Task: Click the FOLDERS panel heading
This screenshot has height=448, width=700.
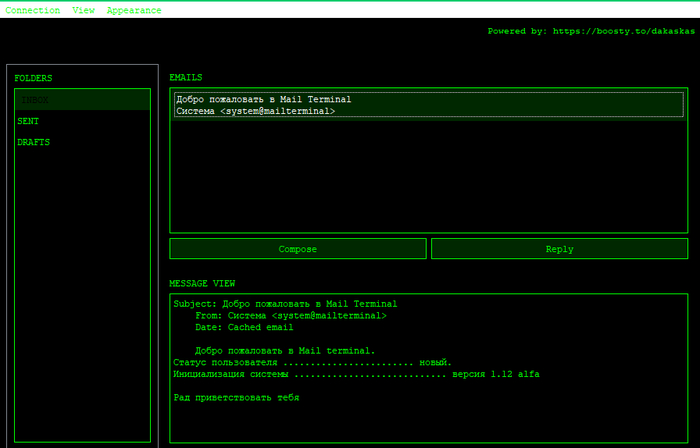Action: tap(33, 78)
